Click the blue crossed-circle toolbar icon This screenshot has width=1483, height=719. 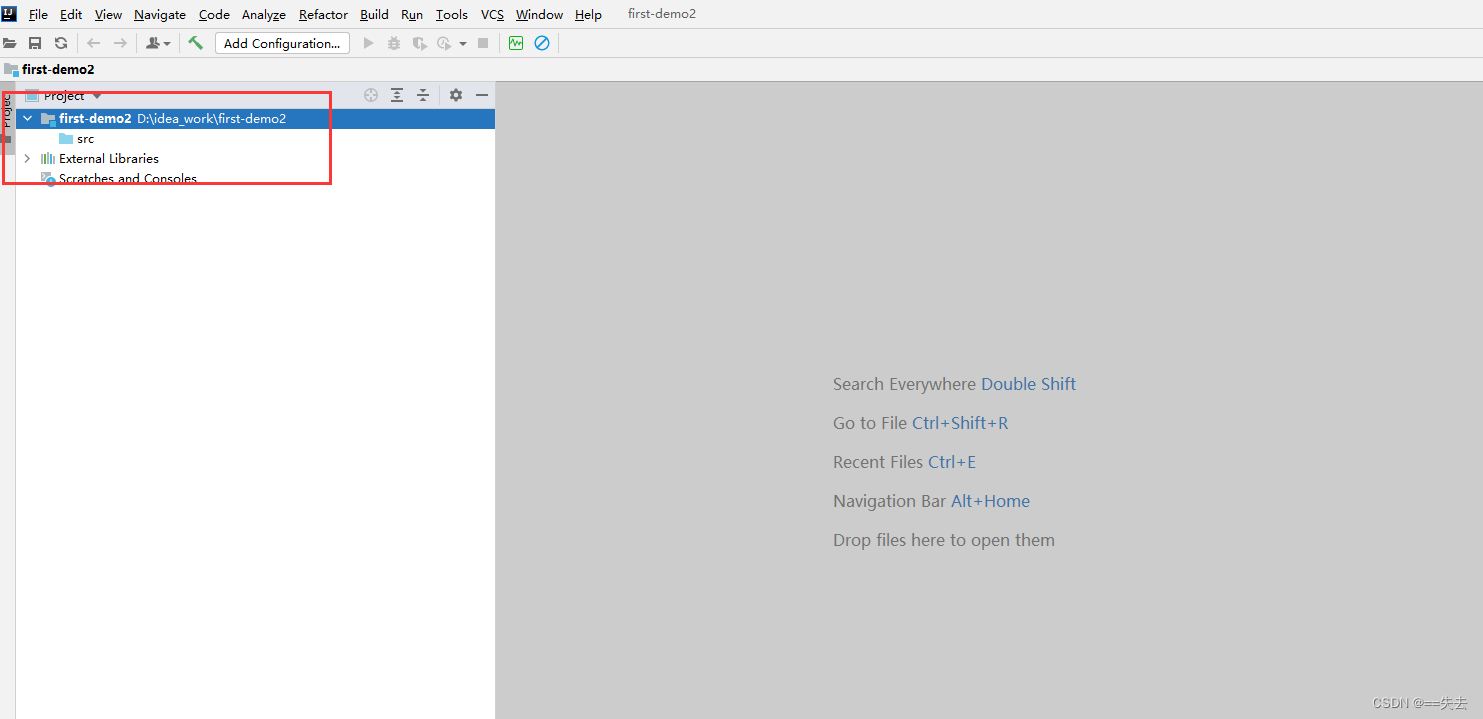click(x=542, y=43)
